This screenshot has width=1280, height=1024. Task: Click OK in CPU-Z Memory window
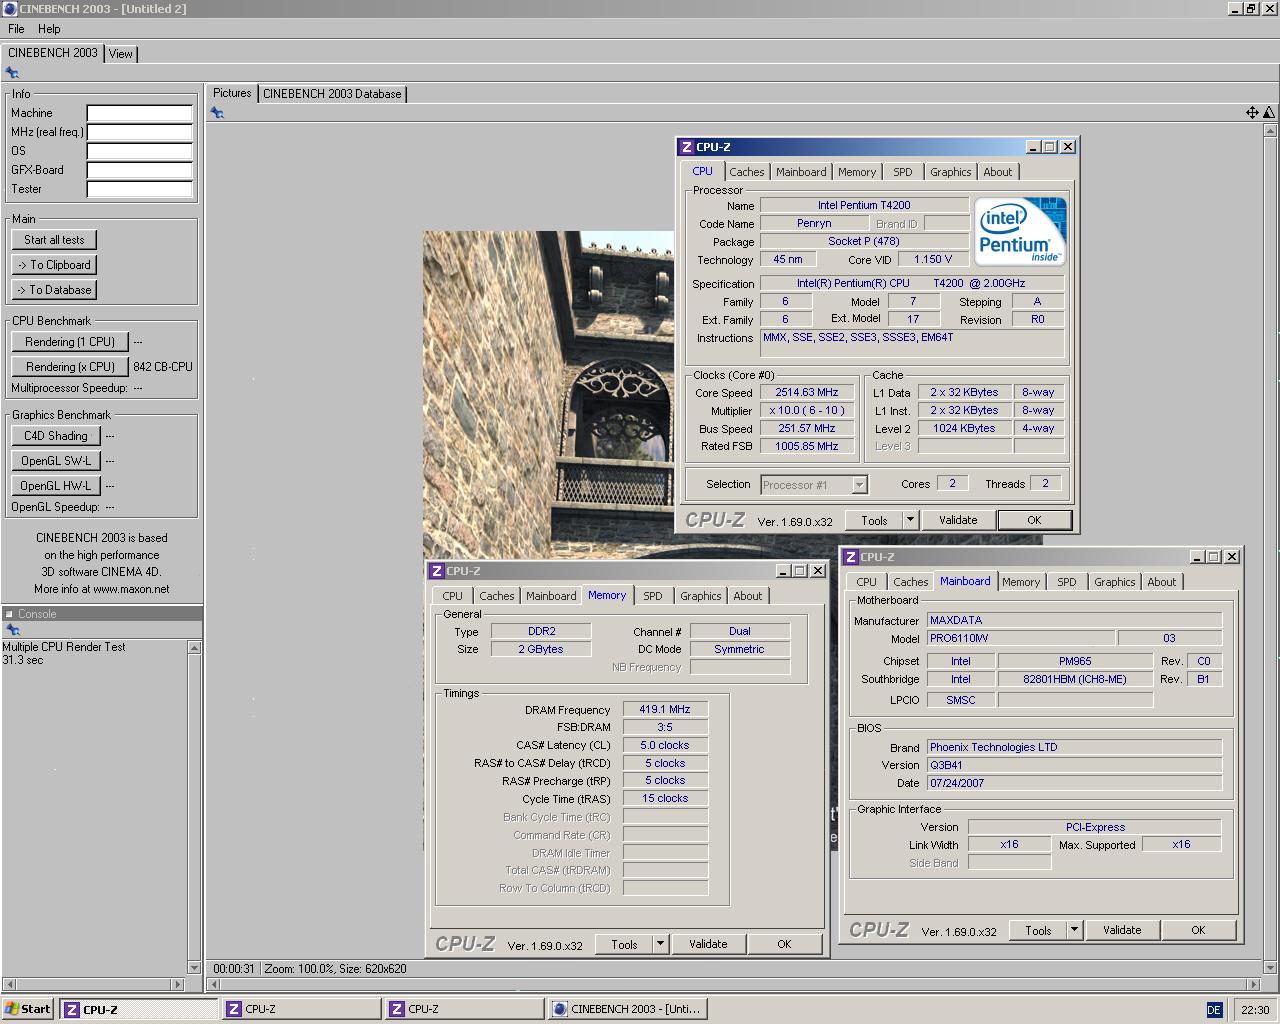(784, 944)
